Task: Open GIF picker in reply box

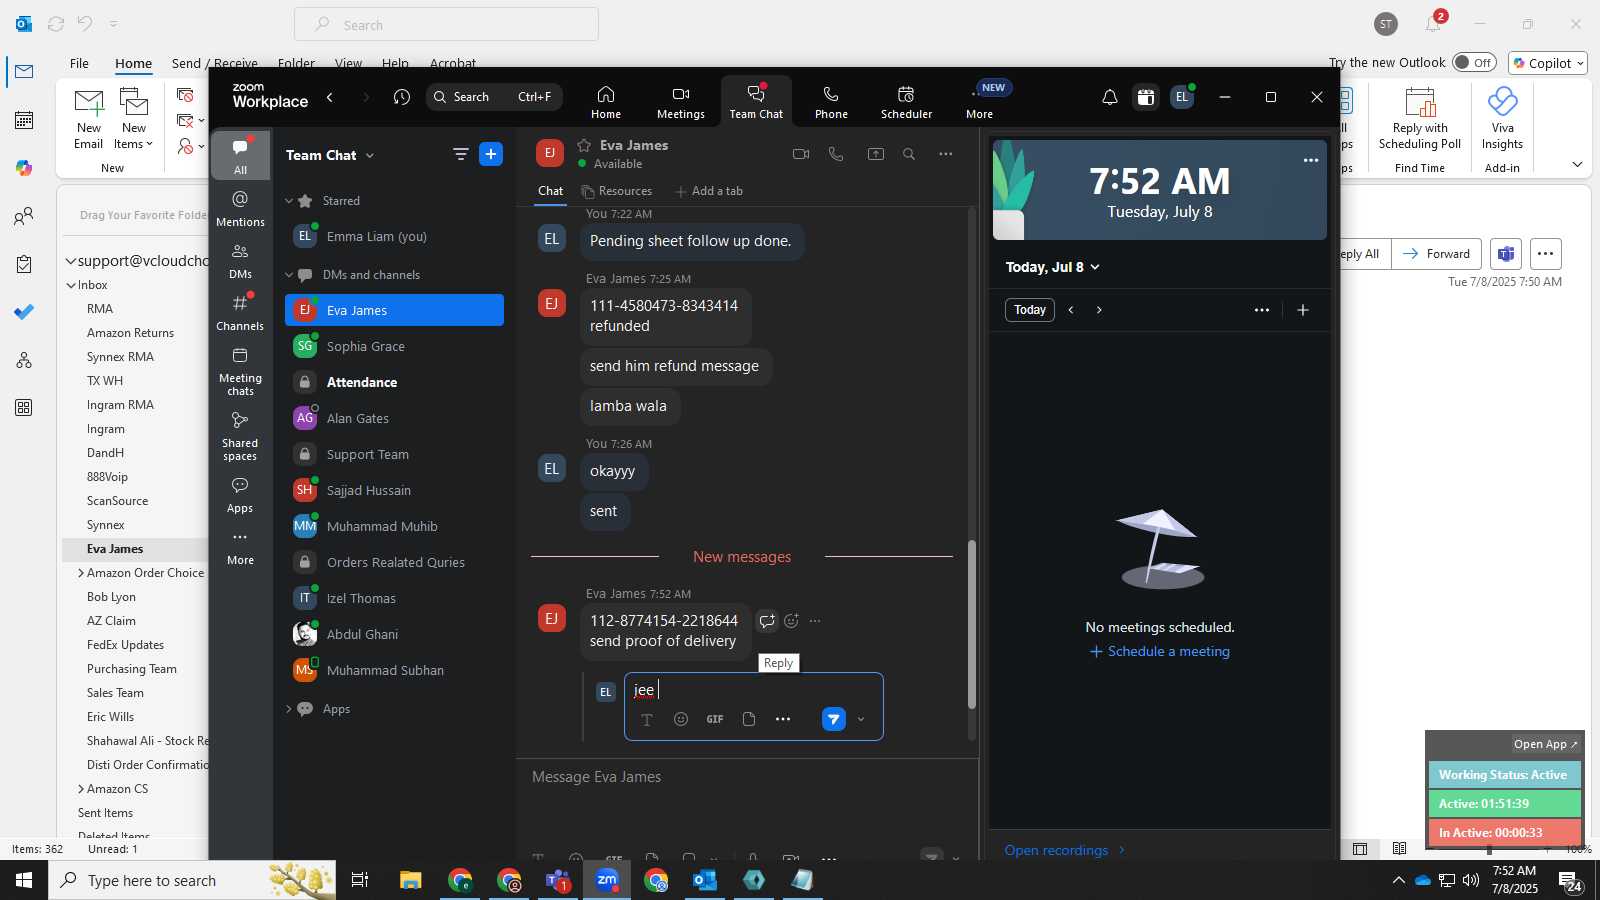Action: pos(715,719)
